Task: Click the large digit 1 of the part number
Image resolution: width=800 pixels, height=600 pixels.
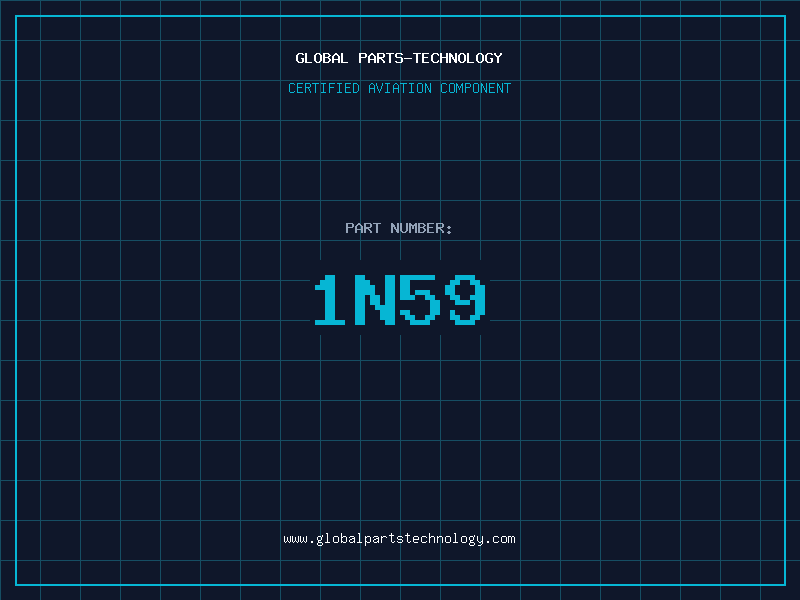Action: coord(330,299)
